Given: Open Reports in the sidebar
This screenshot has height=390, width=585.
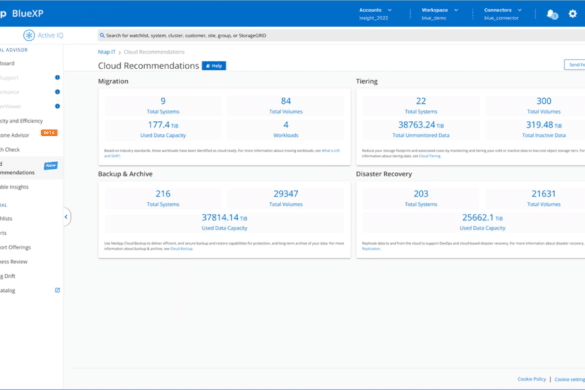Looking at the screenshot, I should pos(3,233).
